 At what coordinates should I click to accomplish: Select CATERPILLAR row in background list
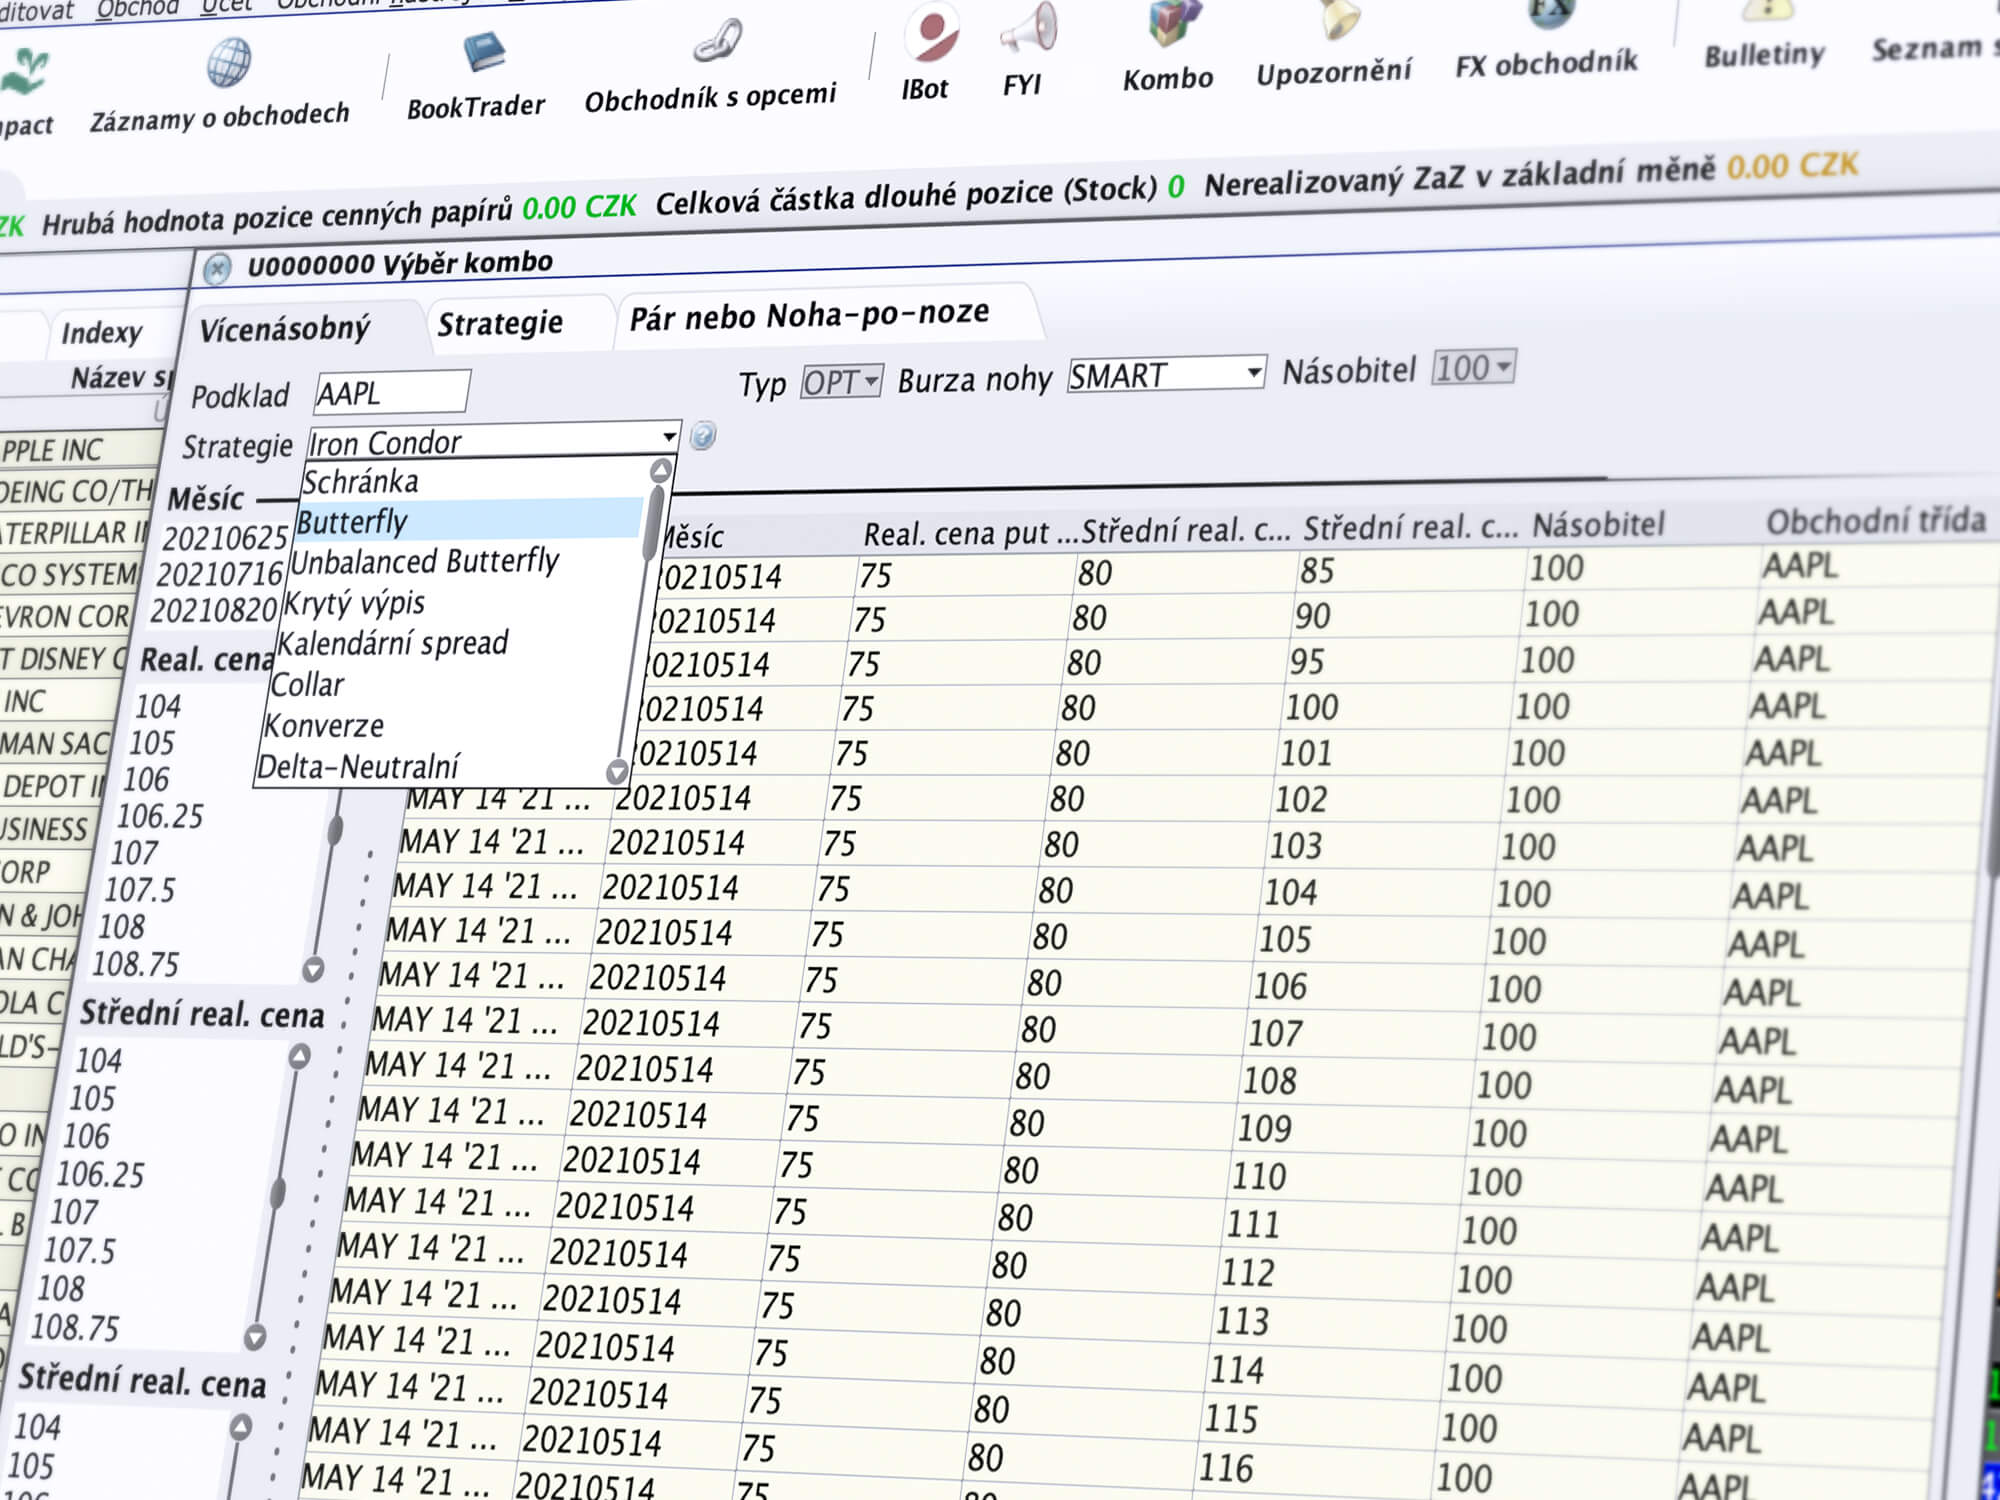75,533
